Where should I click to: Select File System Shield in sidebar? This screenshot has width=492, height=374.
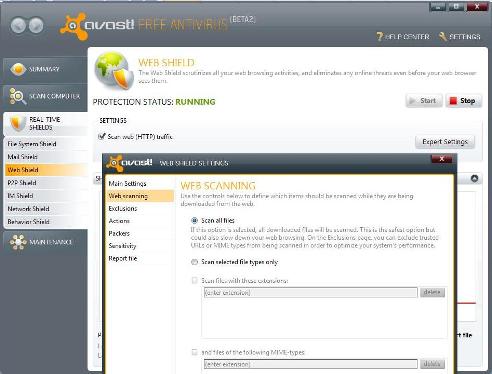point(46,144)
